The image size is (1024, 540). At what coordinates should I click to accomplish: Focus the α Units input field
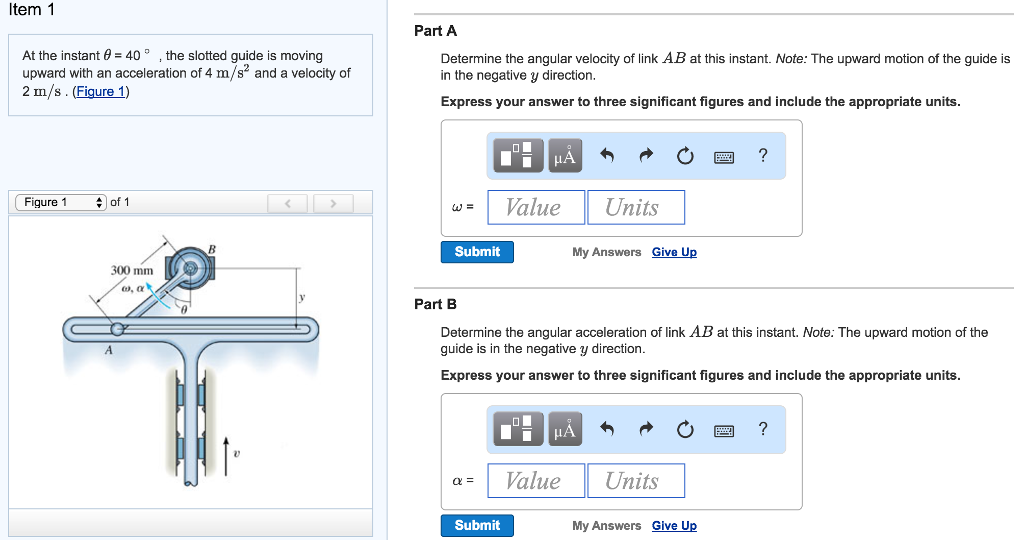(636, 481)
